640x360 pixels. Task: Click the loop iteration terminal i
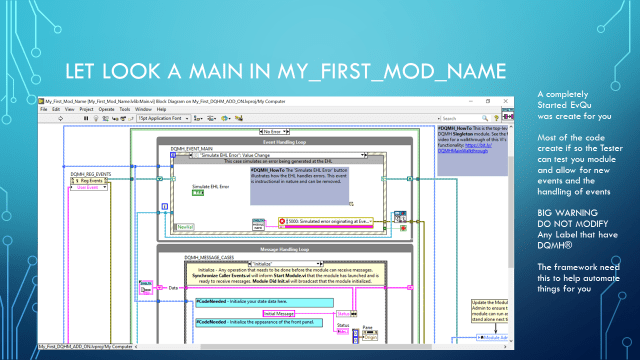click(x=164, y=207)
